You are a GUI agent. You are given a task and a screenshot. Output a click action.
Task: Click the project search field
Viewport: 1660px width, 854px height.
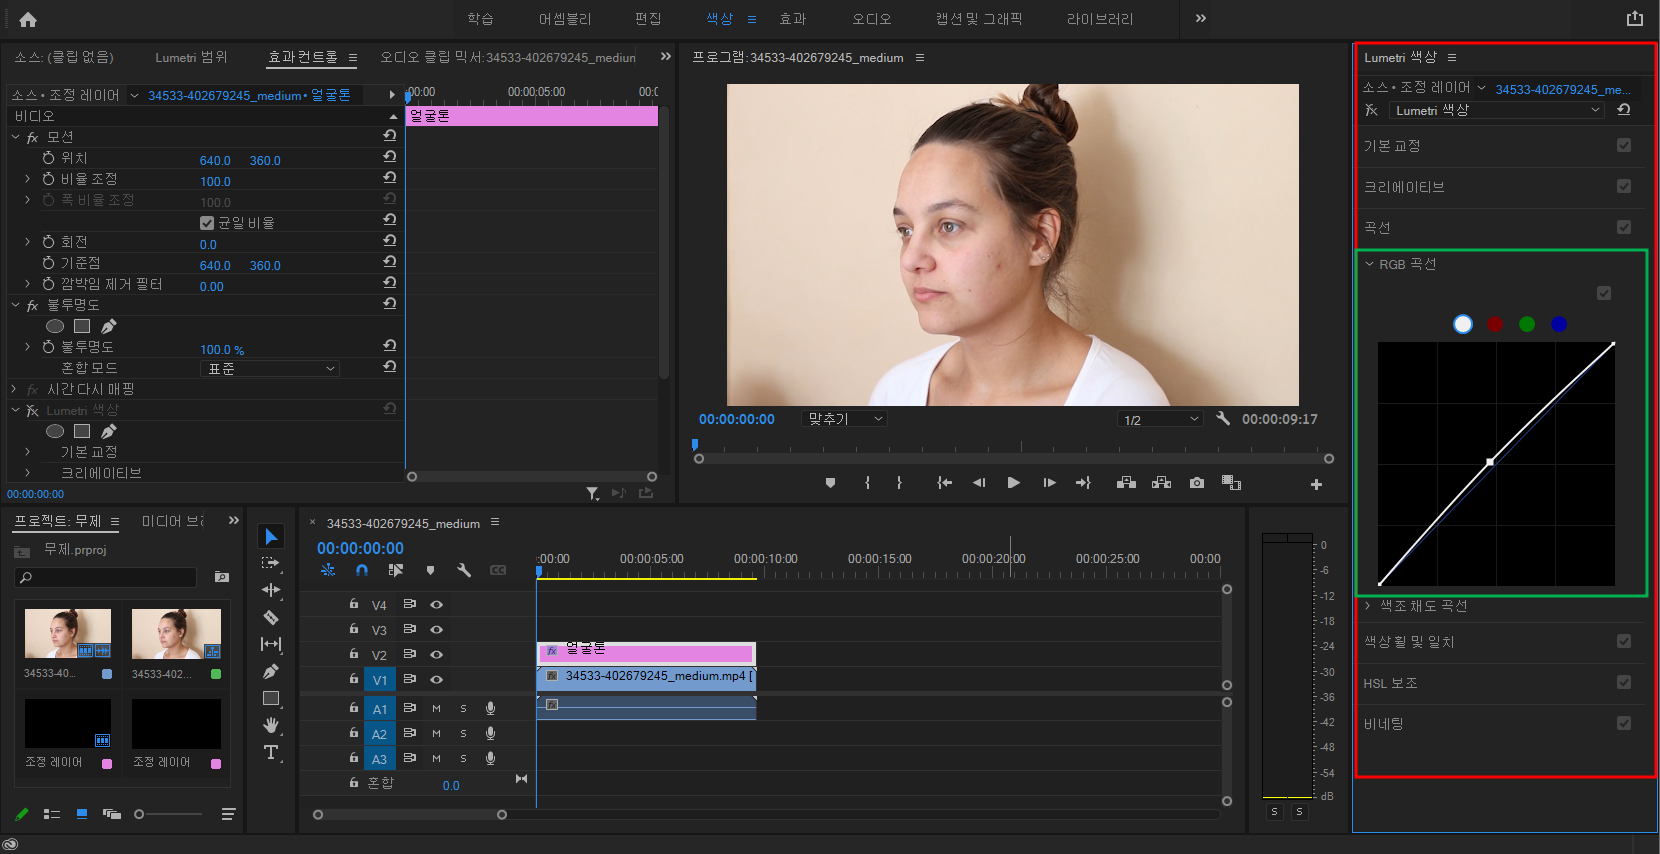click(105, 577)
